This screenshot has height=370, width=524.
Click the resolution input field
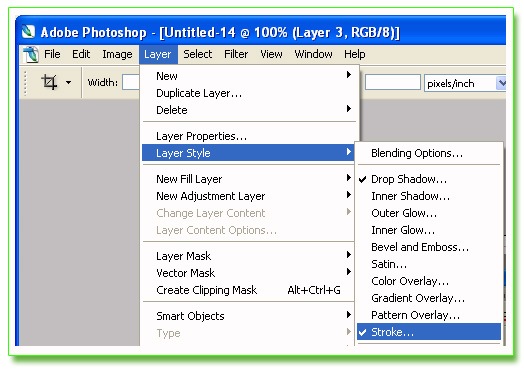tap(393, 82)
